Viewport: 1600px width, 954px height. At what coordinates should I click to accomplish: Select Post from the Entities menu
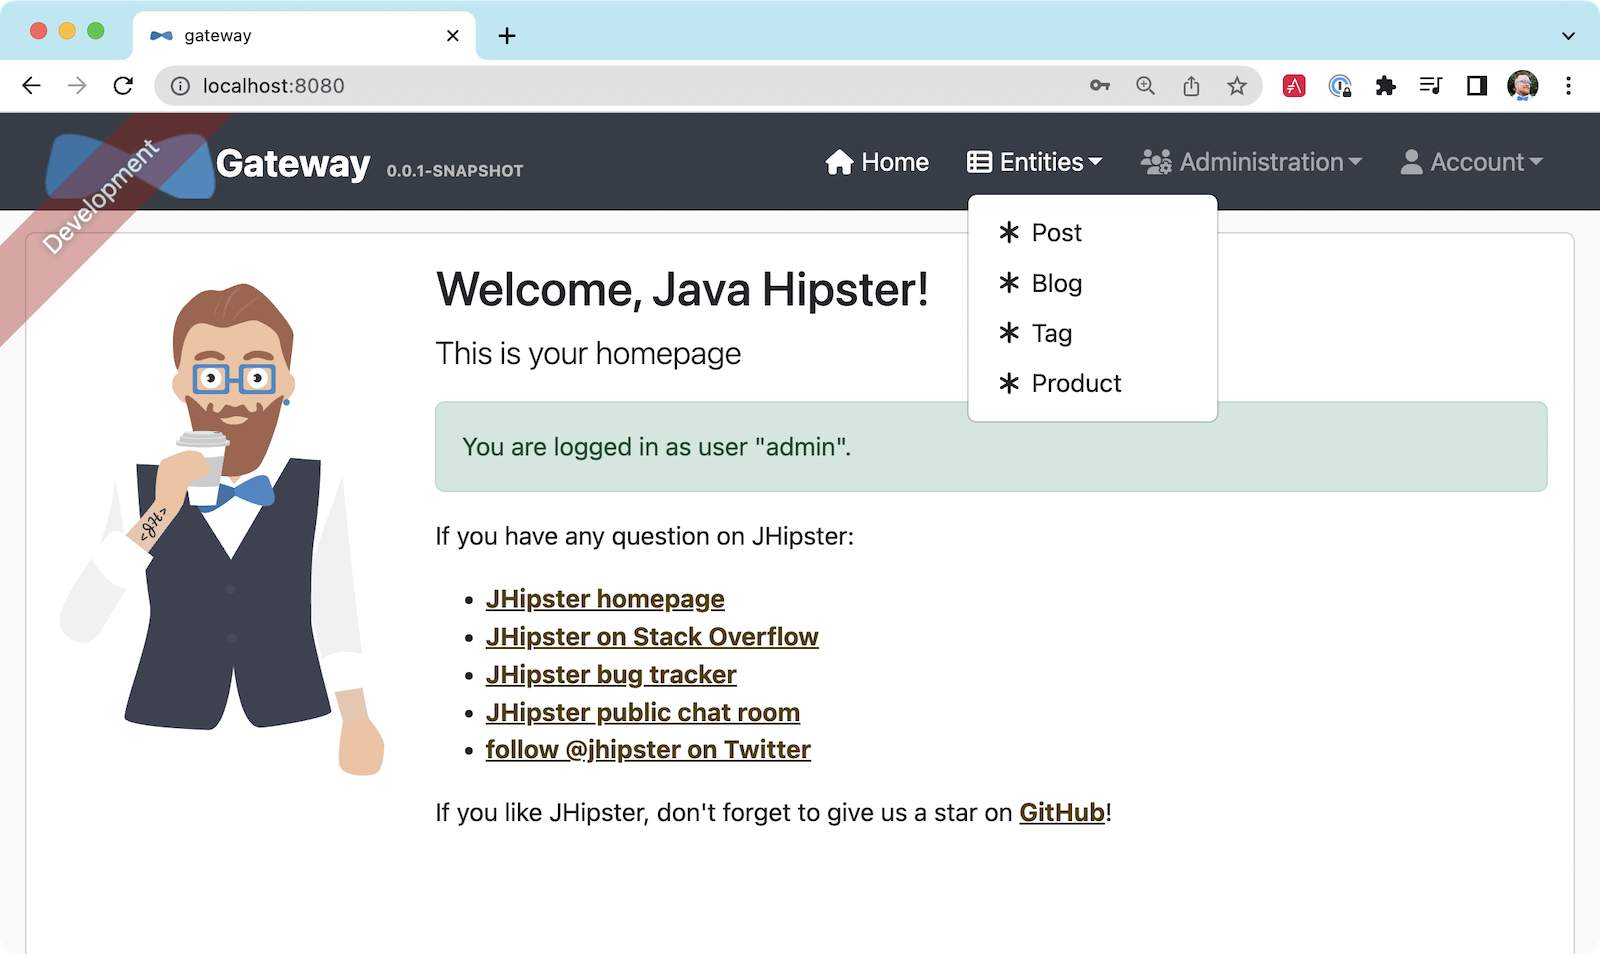click(x=1056, y=233)
